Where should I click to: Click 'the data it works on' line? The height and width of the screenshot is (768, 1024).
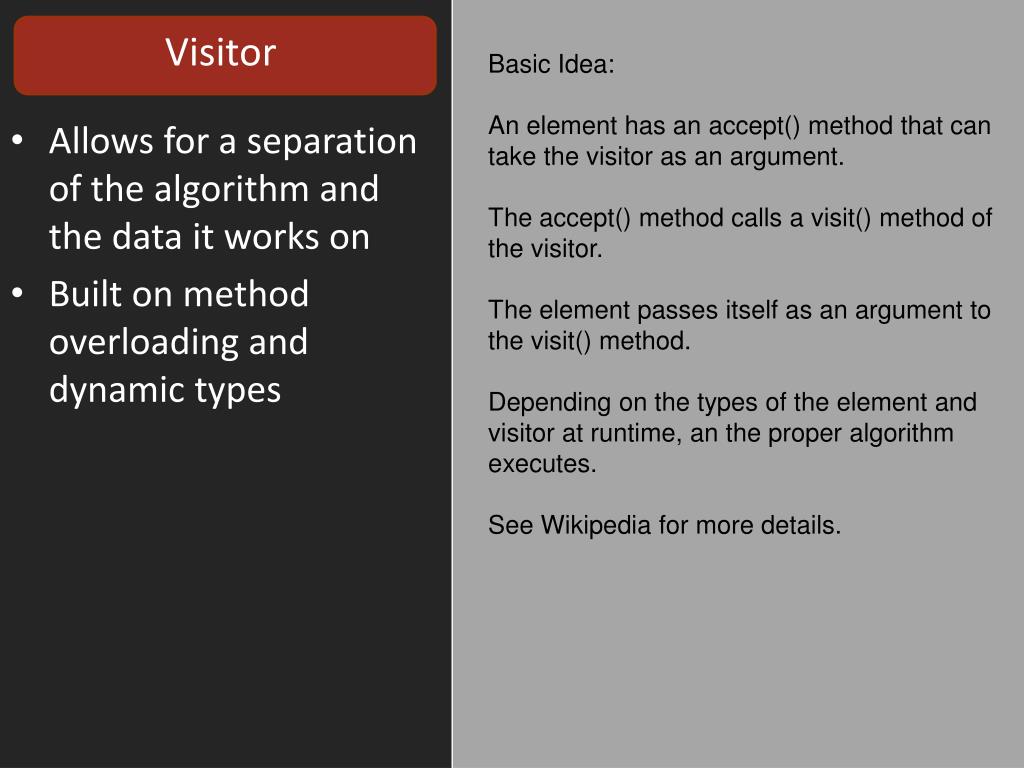[209, 236]
